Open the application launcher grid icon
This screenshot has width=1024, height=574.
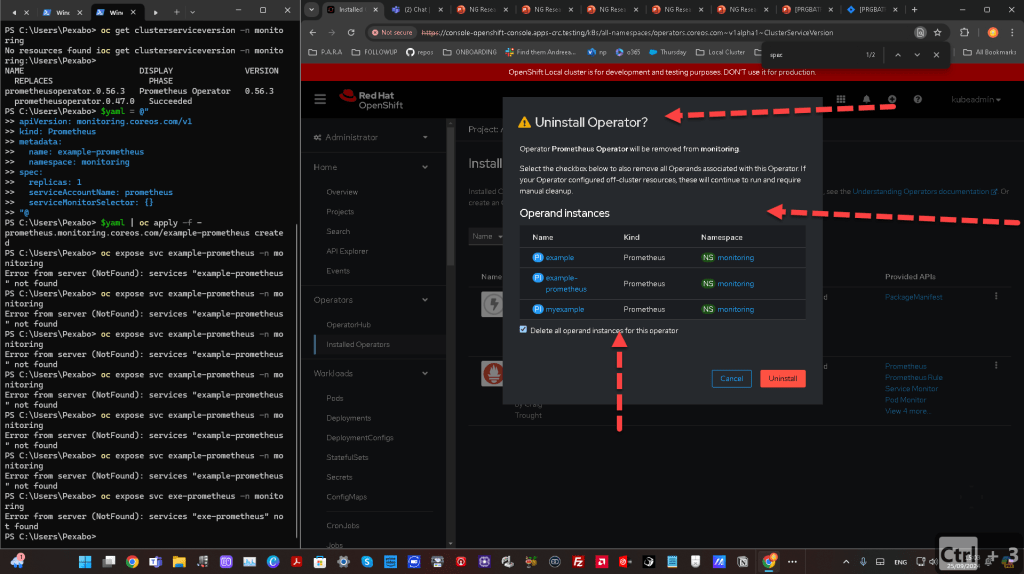click(840, 99)
